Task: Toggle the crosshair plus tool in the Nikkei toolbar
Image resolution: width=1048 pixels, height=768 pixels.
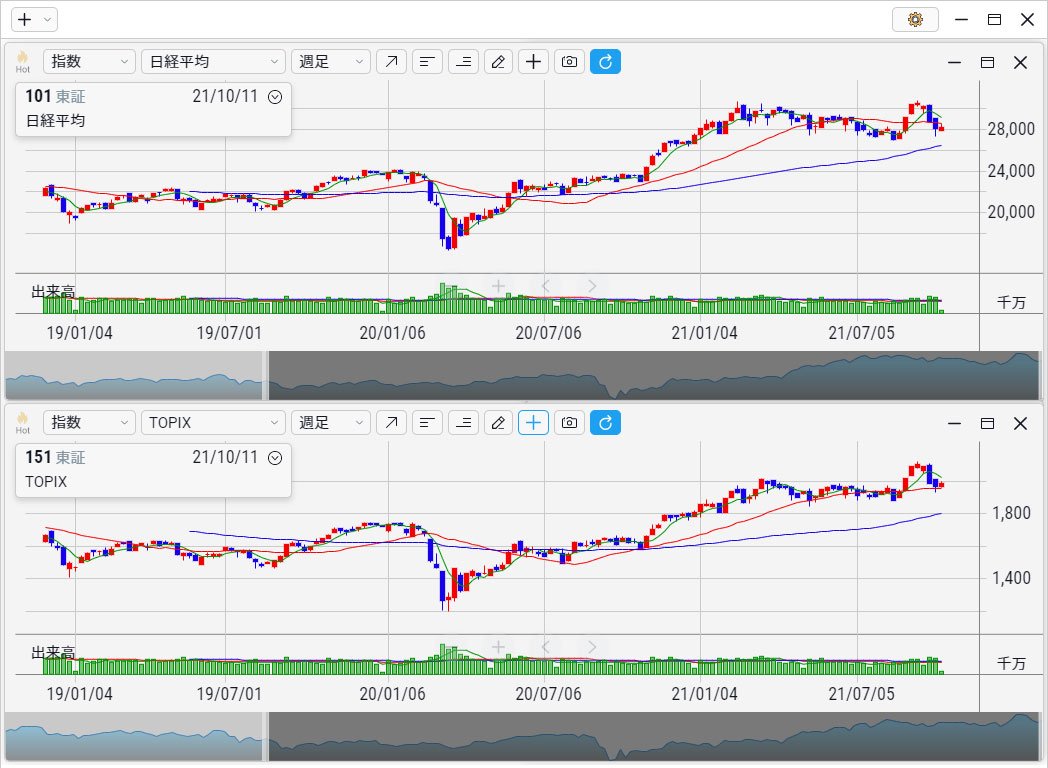Action: click(x=533, y=61)
